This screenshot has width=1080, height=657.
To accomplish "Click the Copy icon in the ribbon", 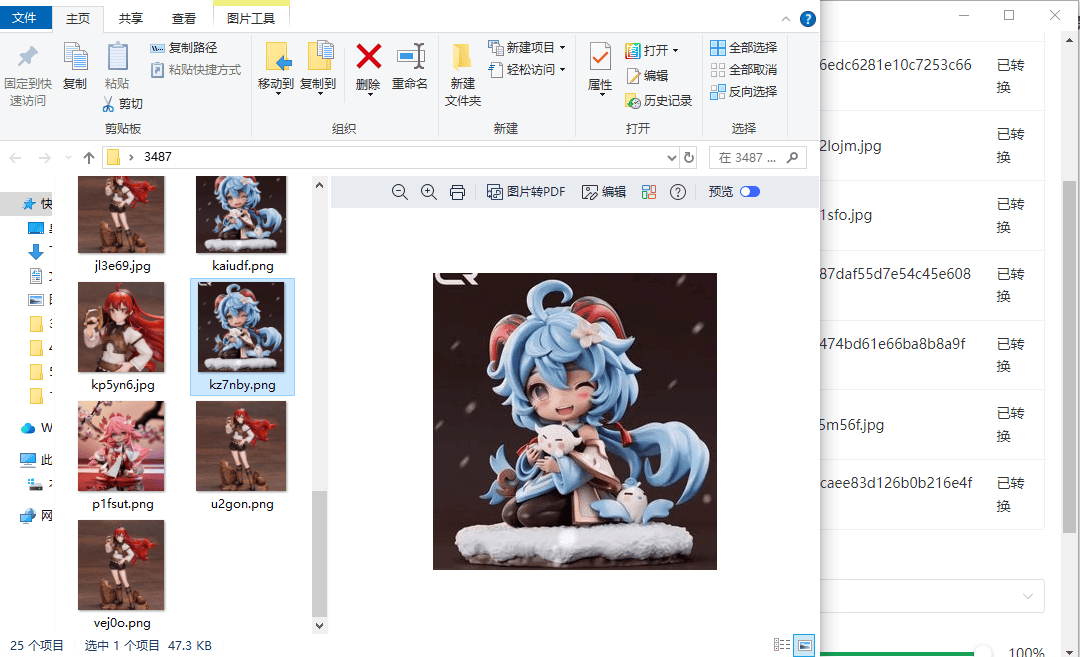I will [x=75, y=56].
